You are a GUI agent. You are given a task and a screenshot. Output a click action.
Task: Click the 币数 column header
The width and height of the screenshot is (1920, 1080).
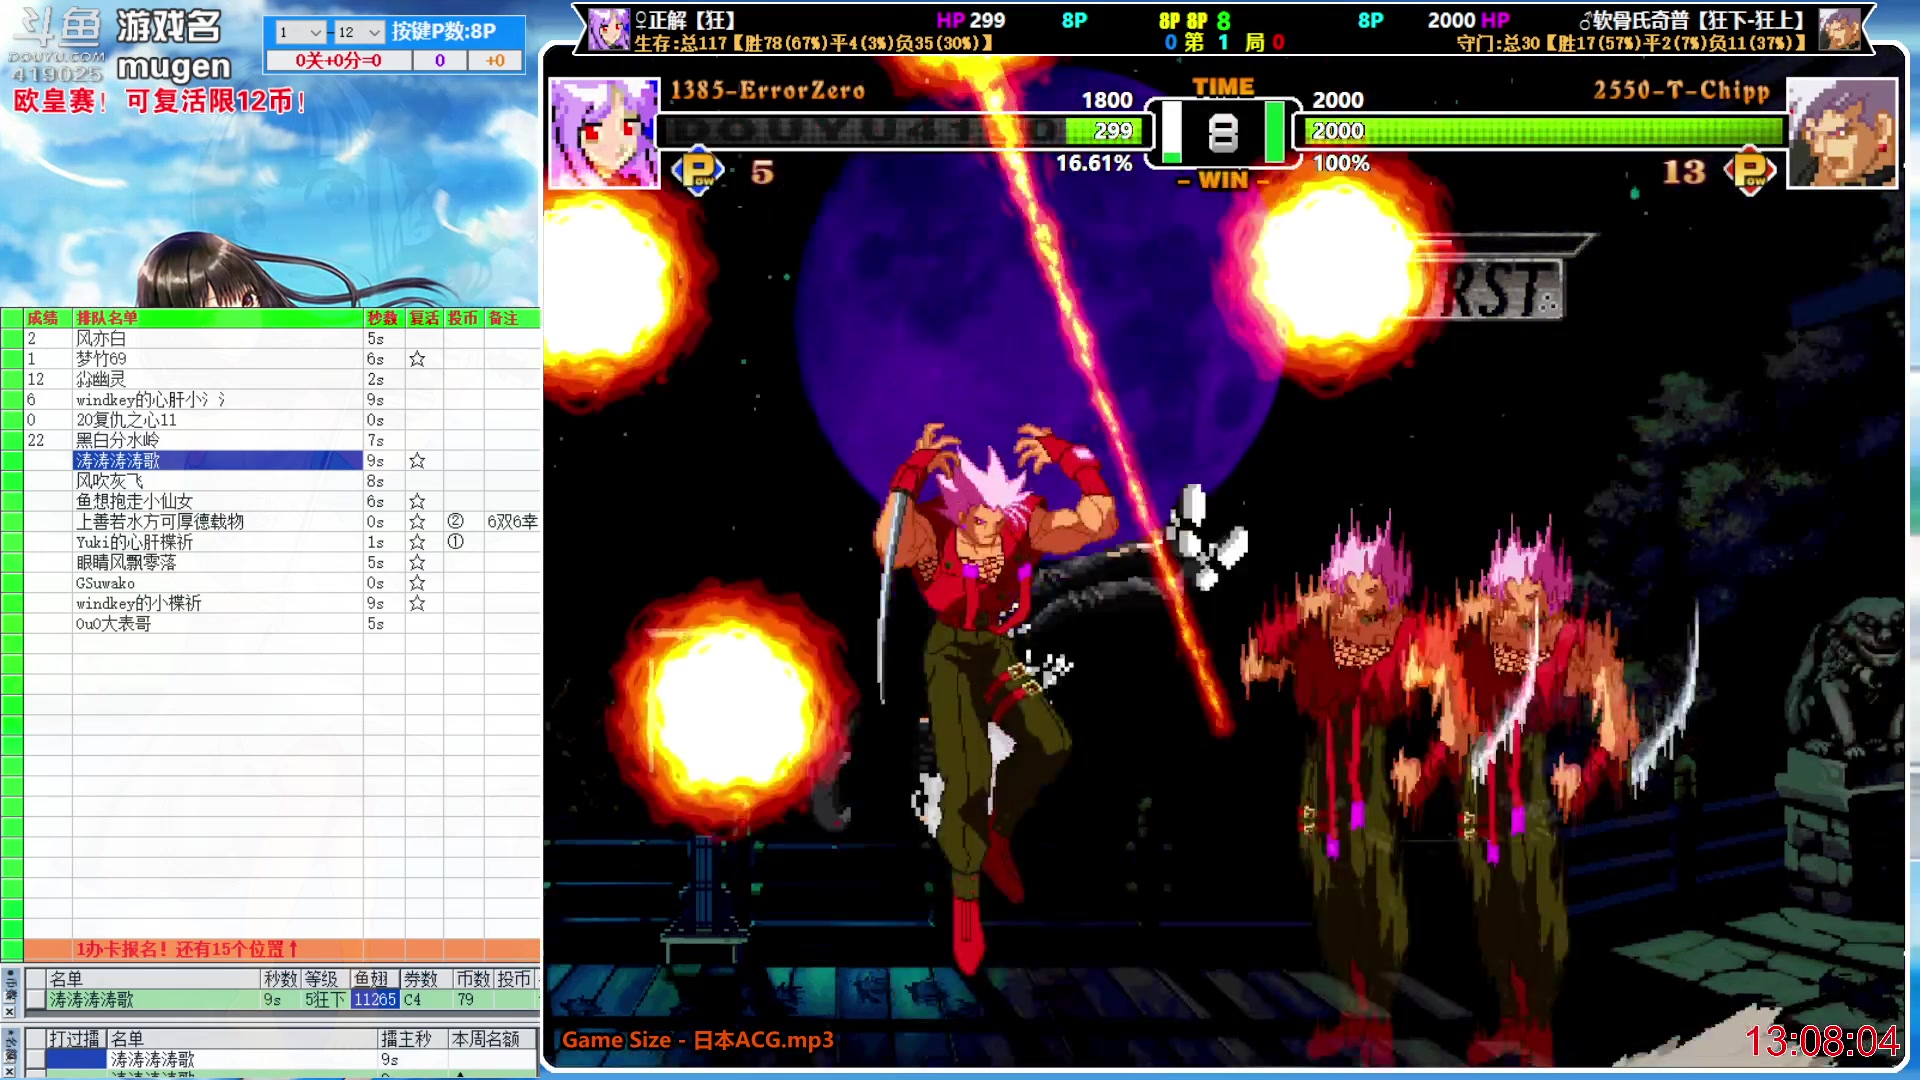pyautogui.click(x=473, y=979)
